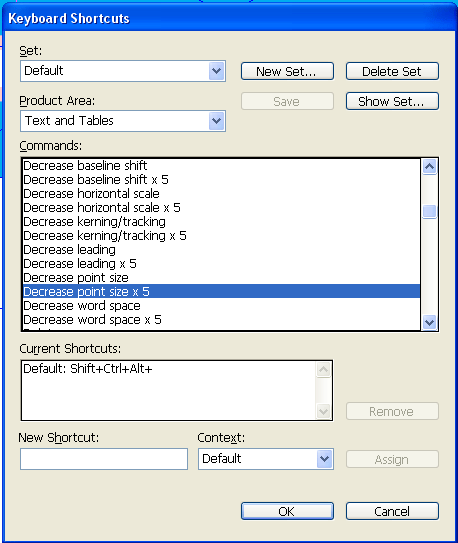Open the Set dropdown showing Default
The height and width of the screenshot is (543, 458).
(123, 71)
